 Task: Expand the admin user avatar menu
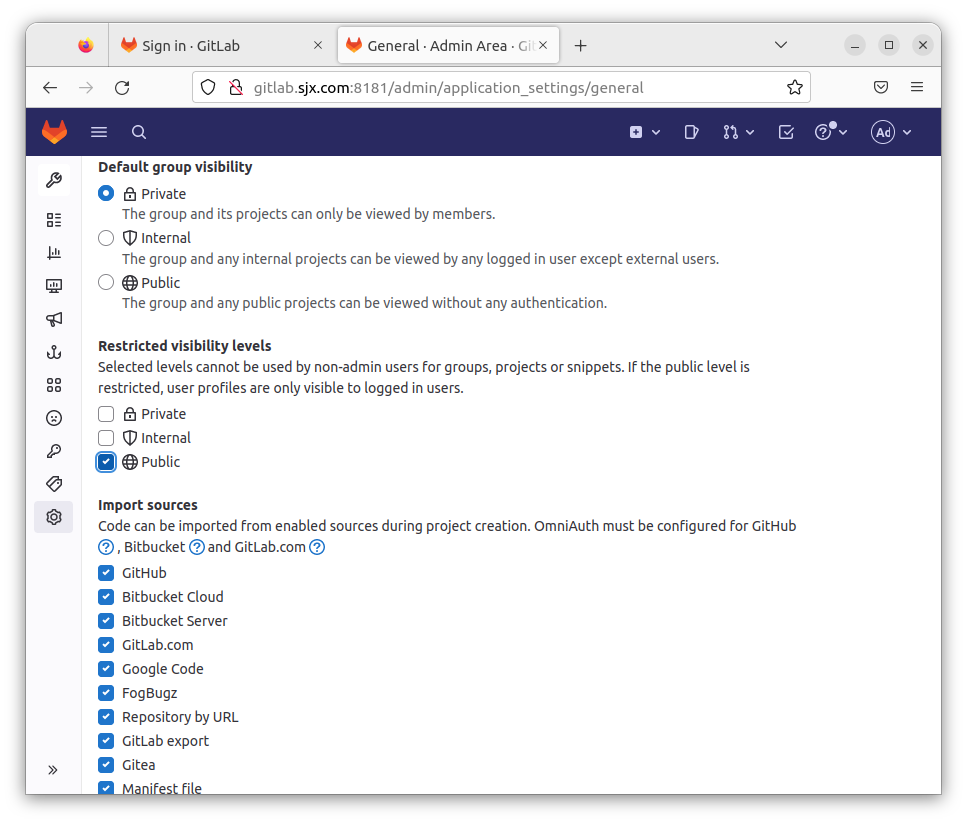point(891,132)
